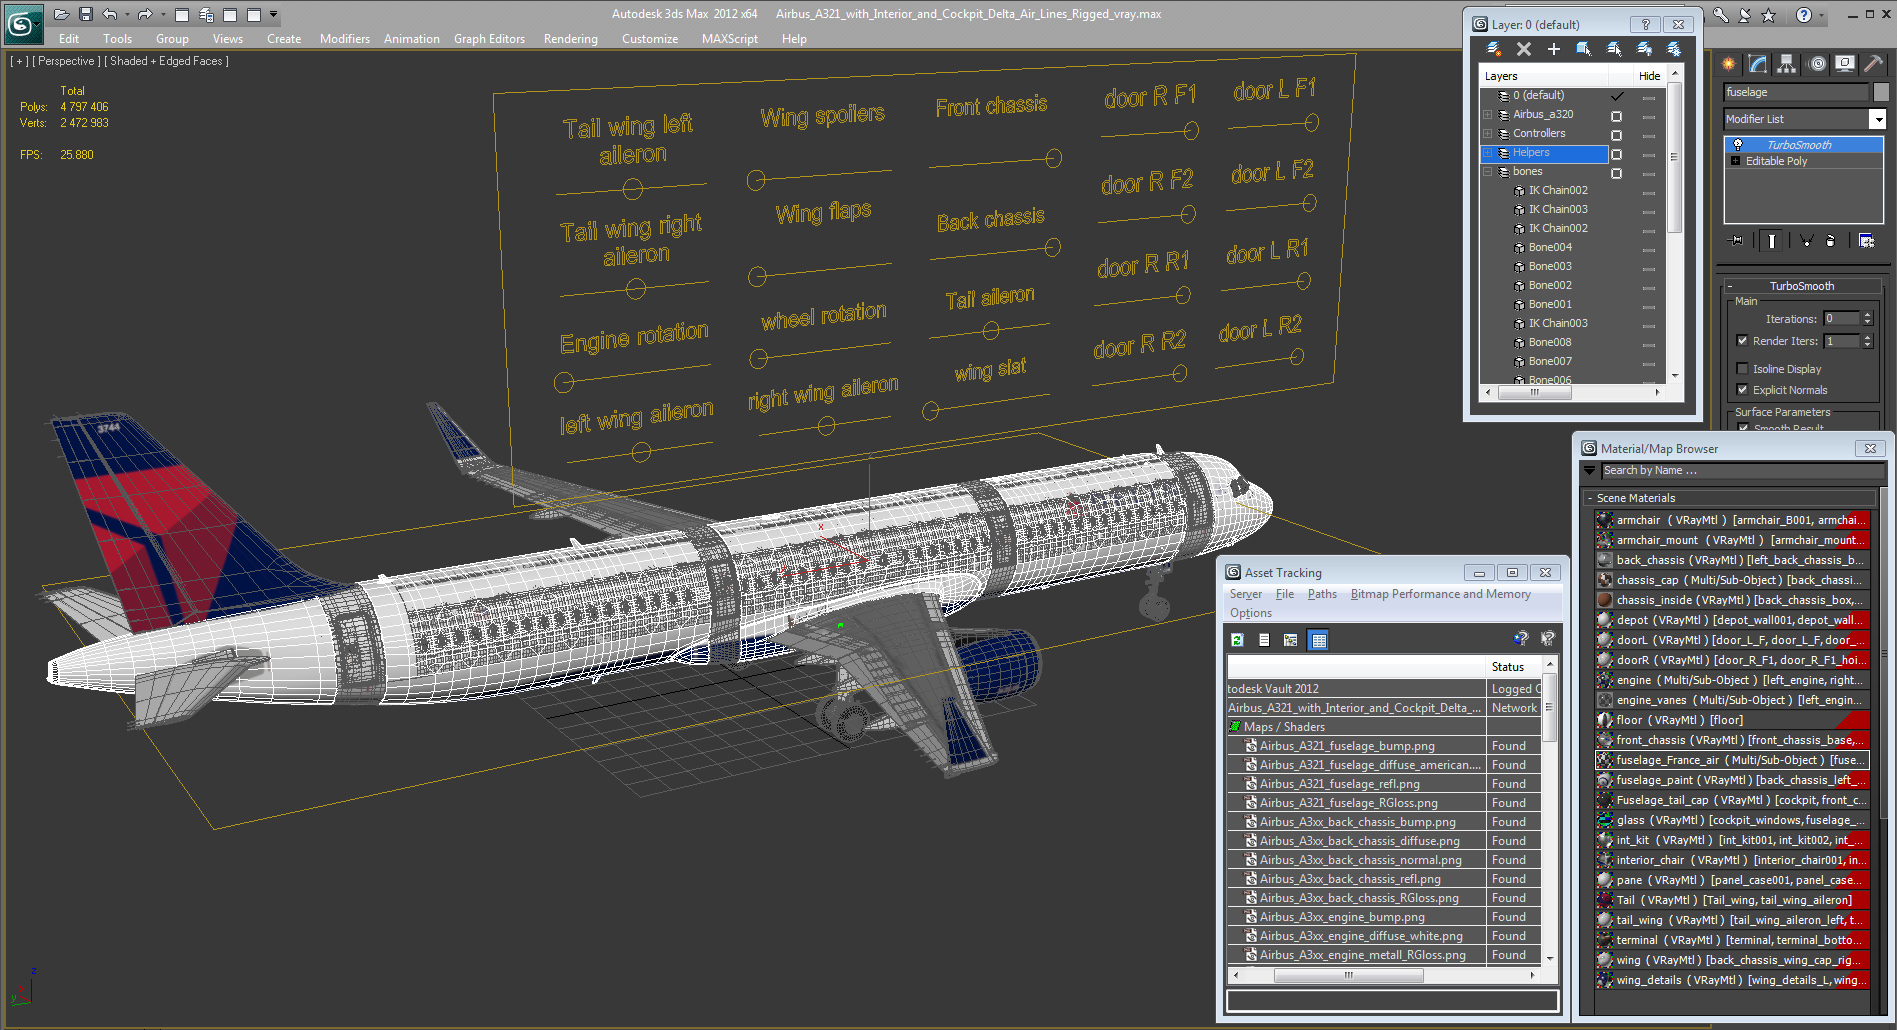
Task: Open the Rendering menu
Action: pyautogui.click(x=570, y=39)
